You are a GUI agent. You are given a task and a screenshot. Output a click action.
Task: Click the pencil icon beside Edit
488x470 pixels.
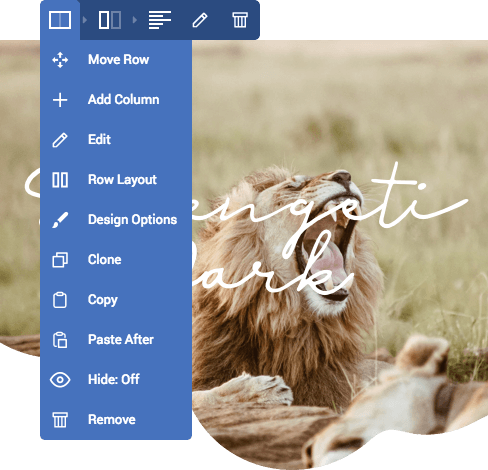(60, 140)
